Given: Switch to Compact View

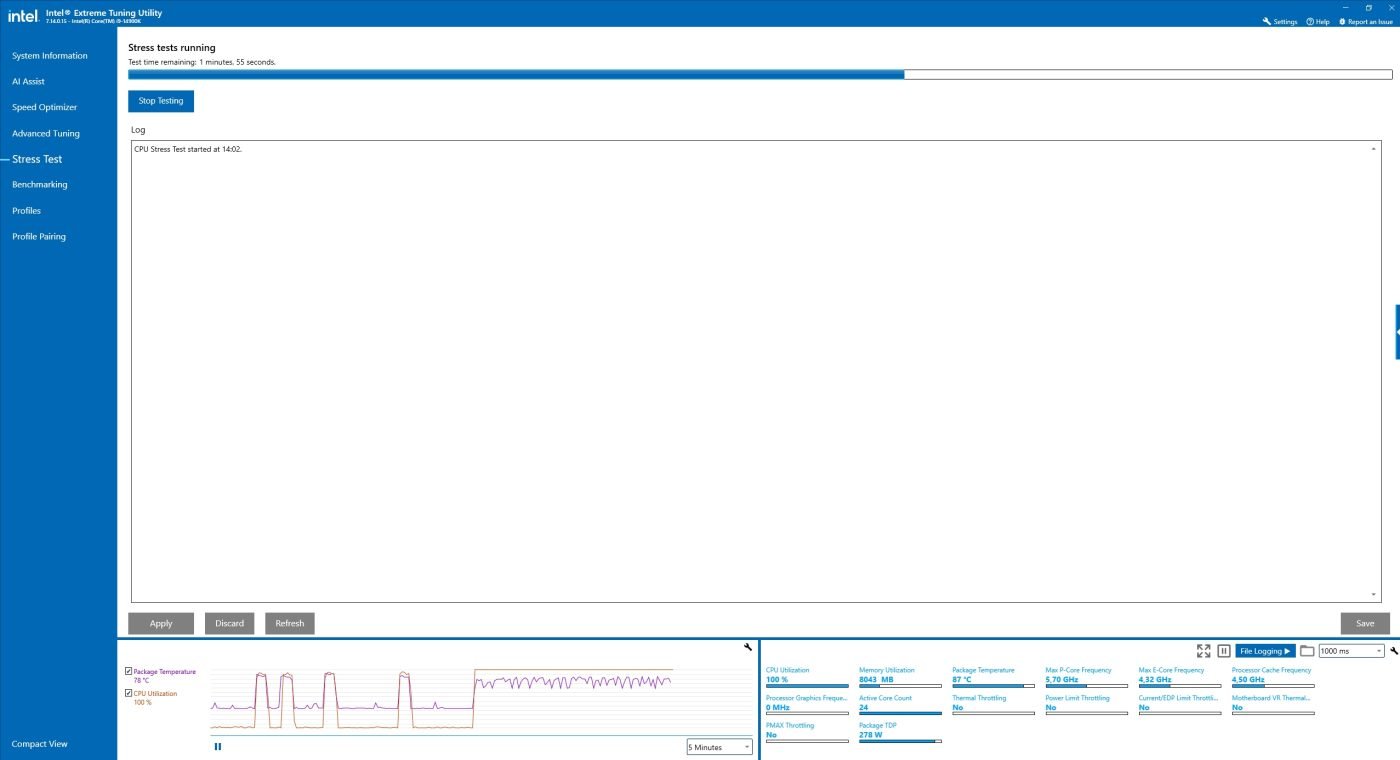Looking at the screenshot, I should (x=40, y=744).
